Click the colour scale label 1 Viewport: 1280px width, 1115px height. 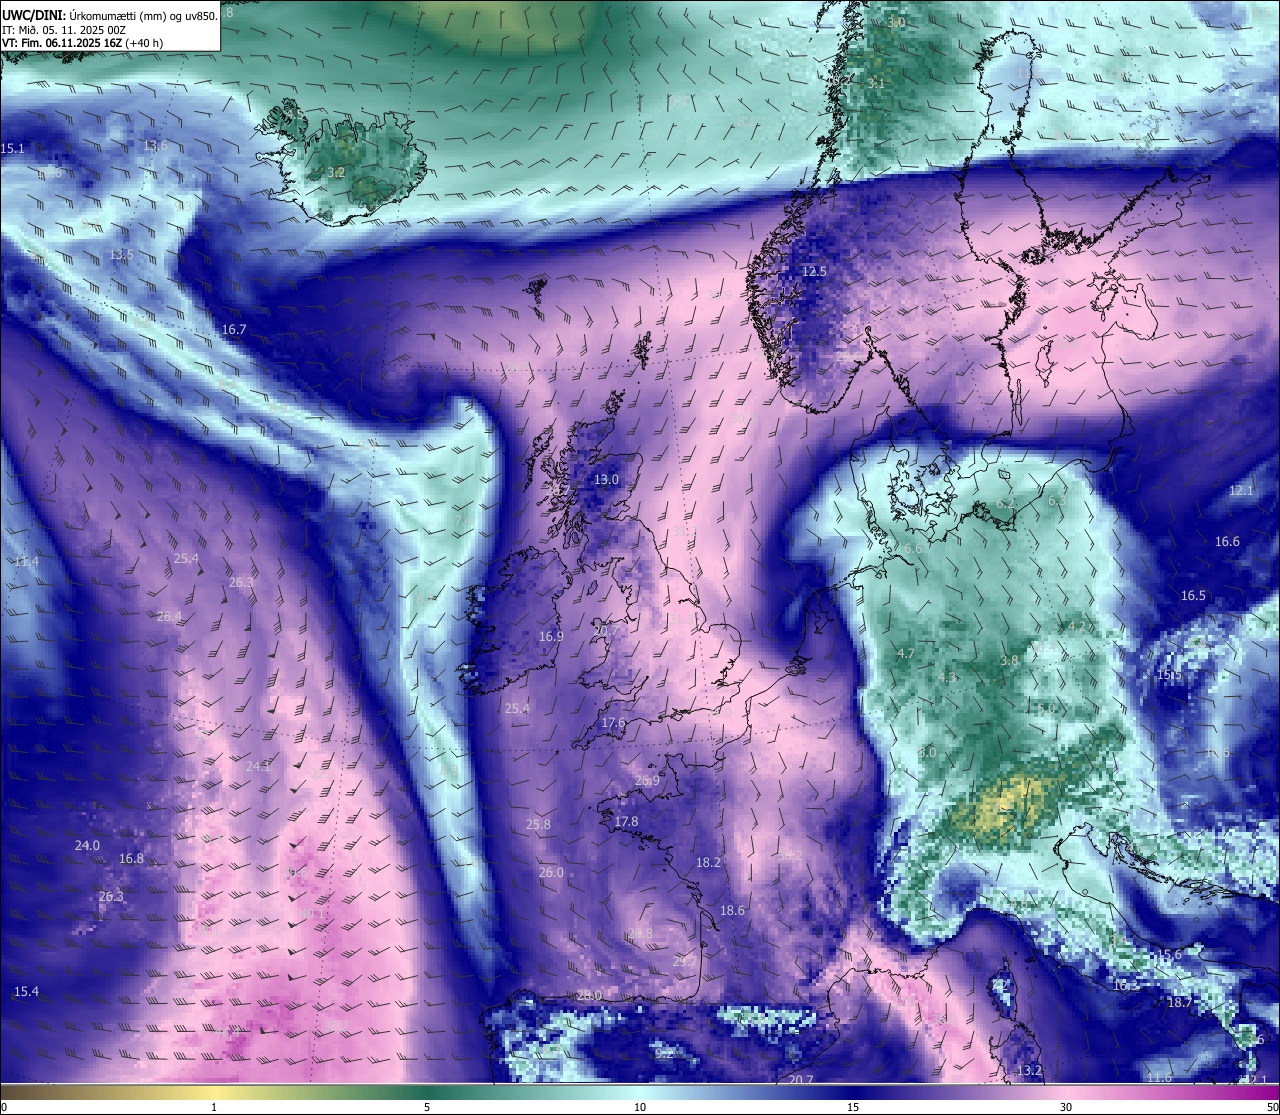(x=214, y=1107)
